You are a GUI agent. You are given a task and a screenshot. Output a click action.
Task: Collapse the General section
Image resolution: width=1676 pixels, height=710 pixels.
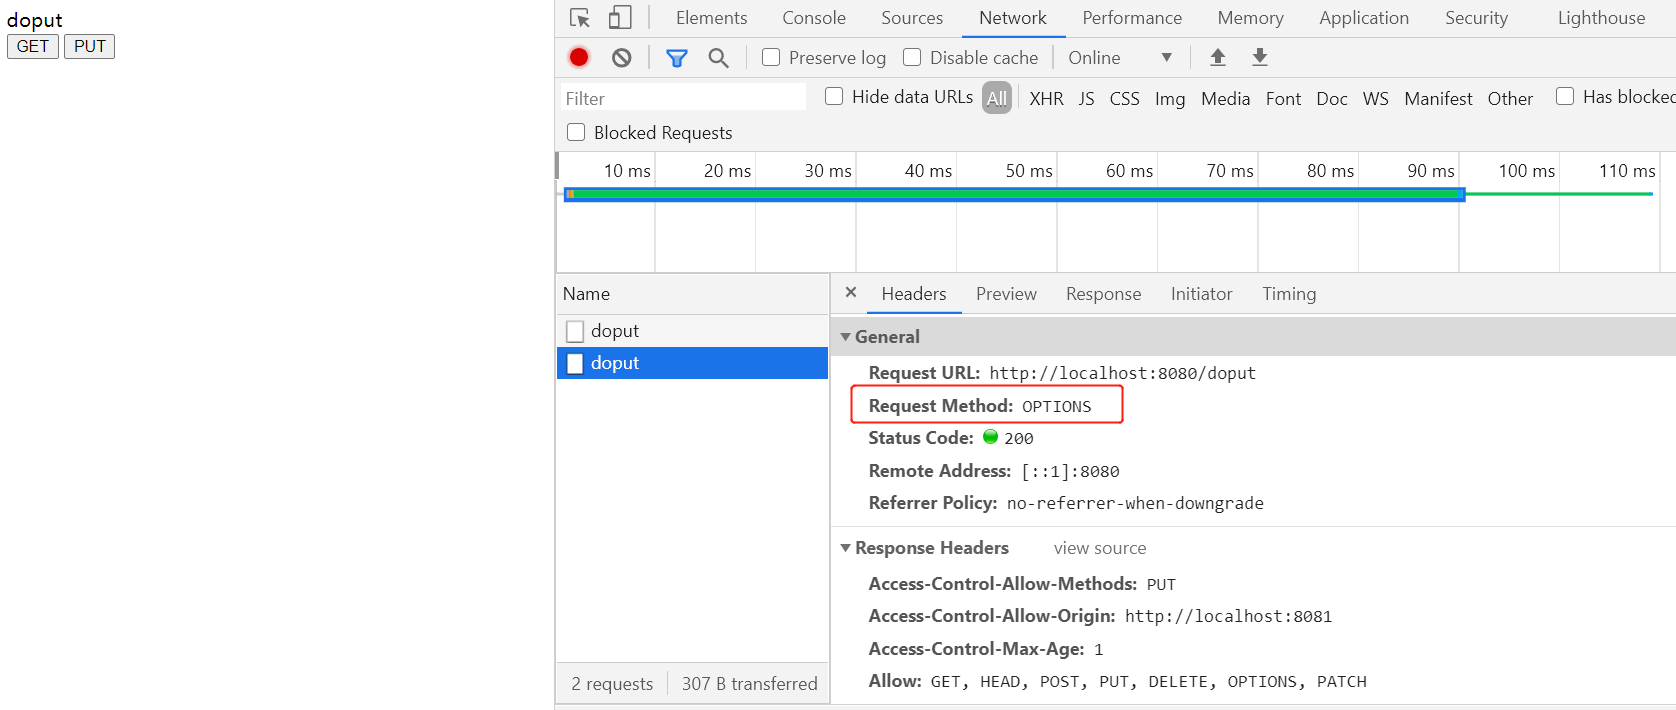click(846, 337)
